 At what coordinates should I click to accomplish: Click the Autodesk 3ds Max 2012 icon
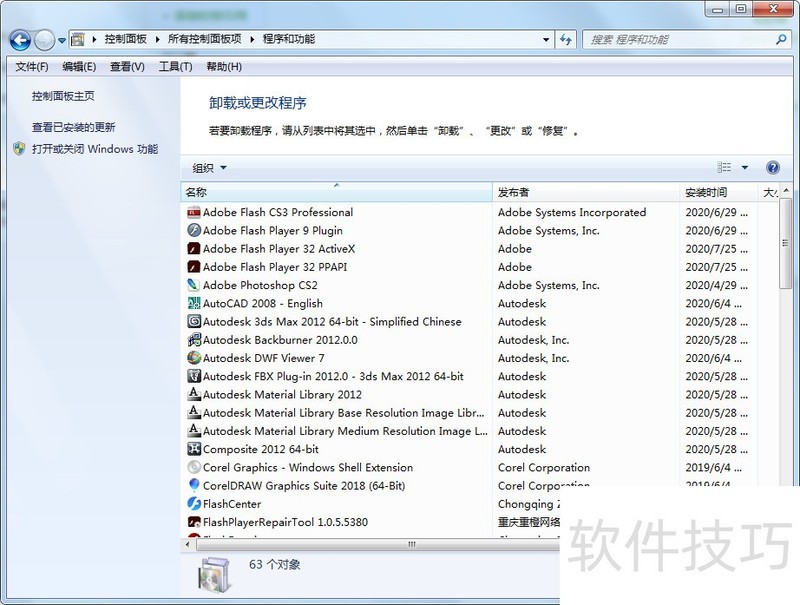[x=194, y=322]
